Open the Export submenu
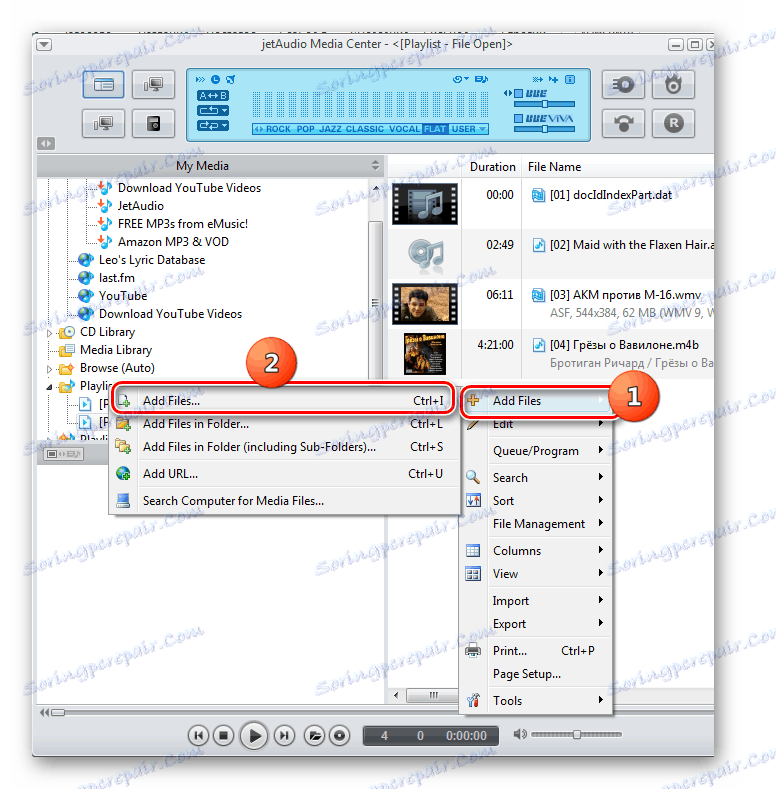 pyautogui.click(x=536, y=624)
